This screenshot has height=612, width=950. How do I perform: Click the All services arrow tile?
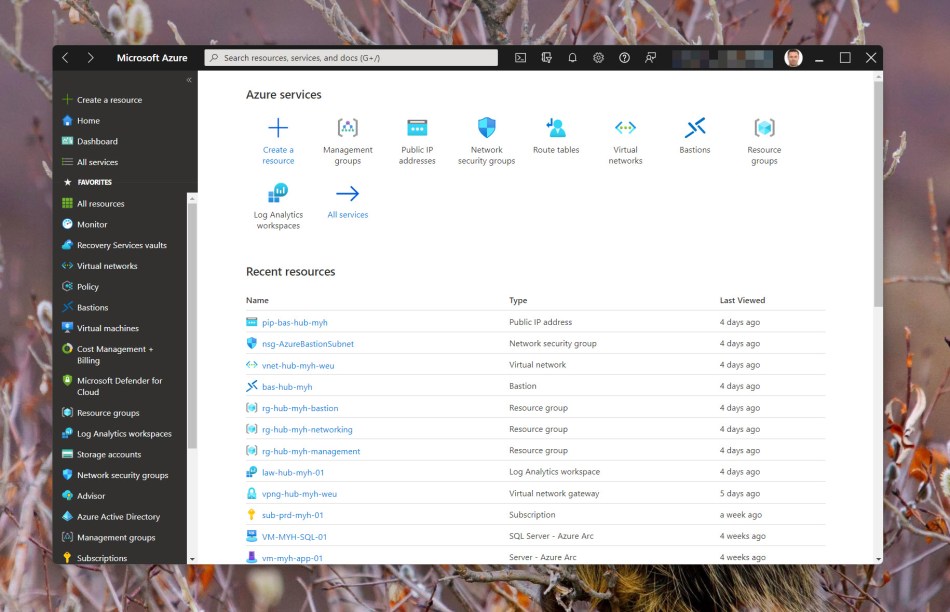click(348, 201)
